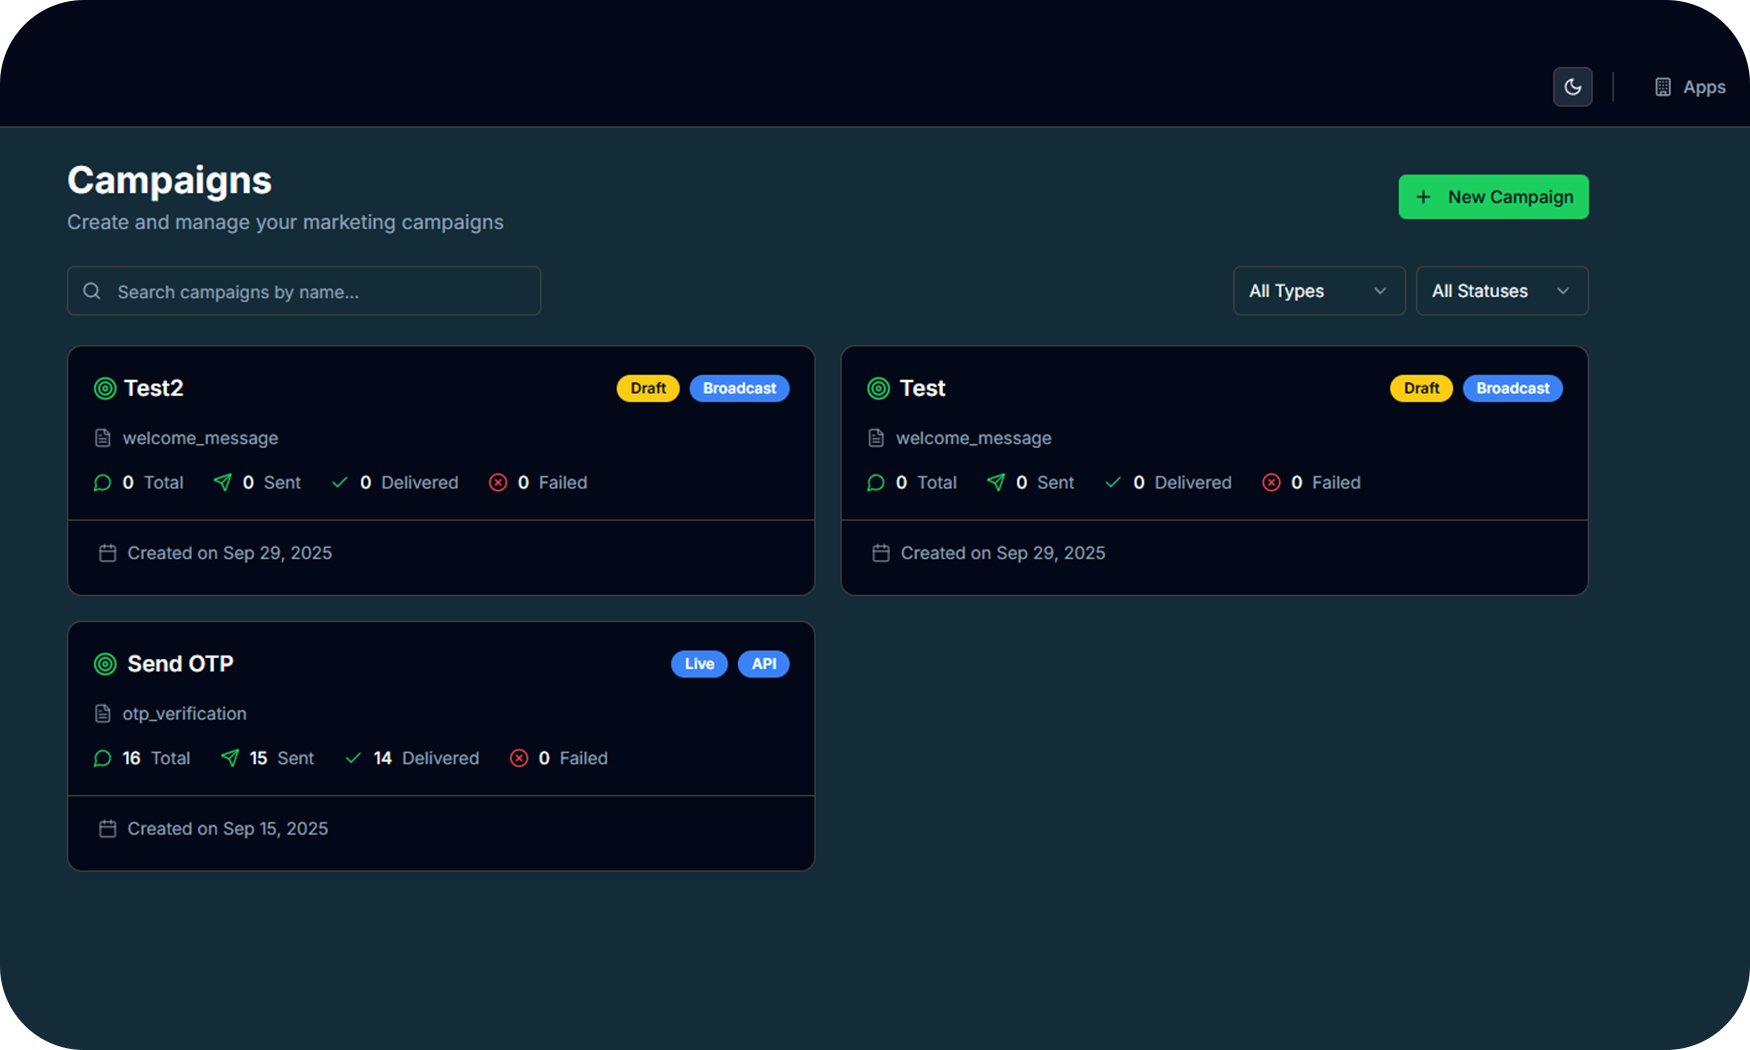Viewport: 1750px width, 1050px height.
Task: Click the red Failed icon on Test2 card
Action: 498,483
